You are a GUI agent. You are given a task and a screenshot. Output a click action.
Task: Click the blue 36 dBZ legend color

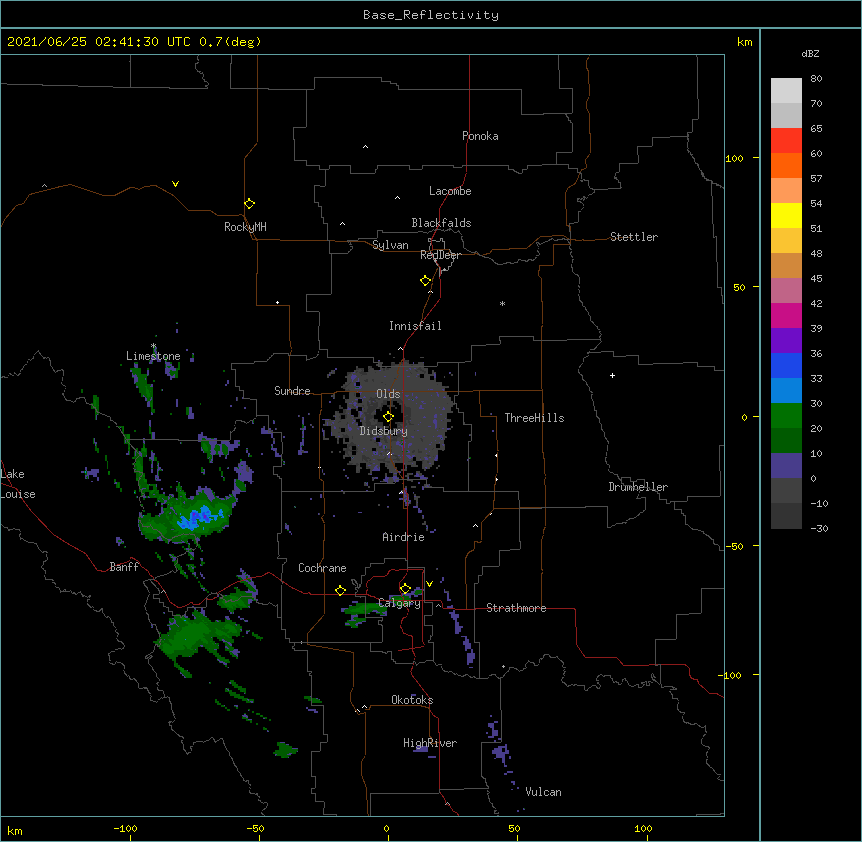pos(786,365)
